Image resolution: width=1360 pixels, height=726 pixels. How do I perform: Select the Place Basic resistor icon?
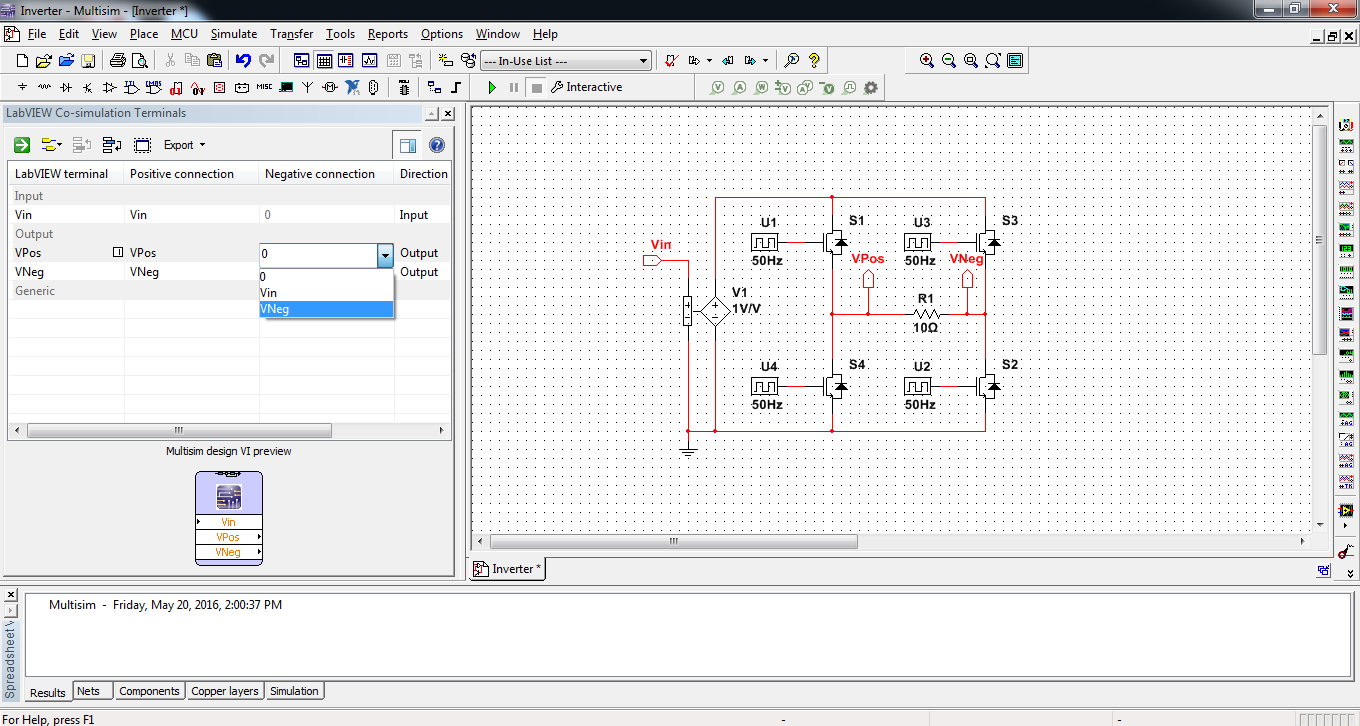tap(44, 87)
